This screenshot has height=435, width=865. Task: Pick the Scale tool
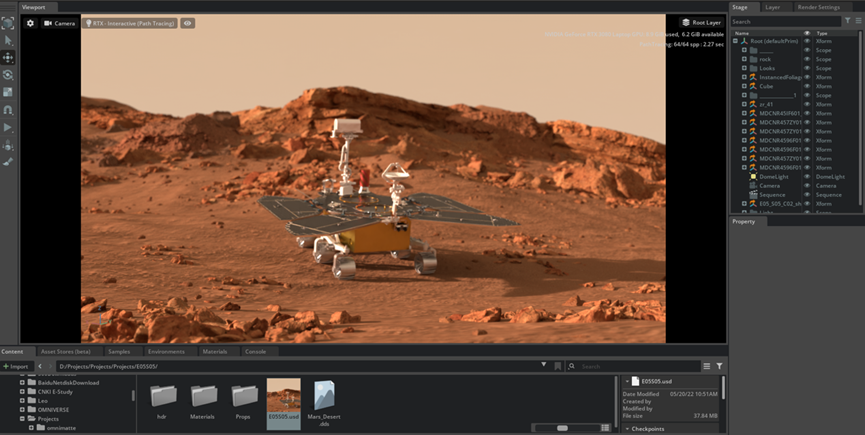8,92
